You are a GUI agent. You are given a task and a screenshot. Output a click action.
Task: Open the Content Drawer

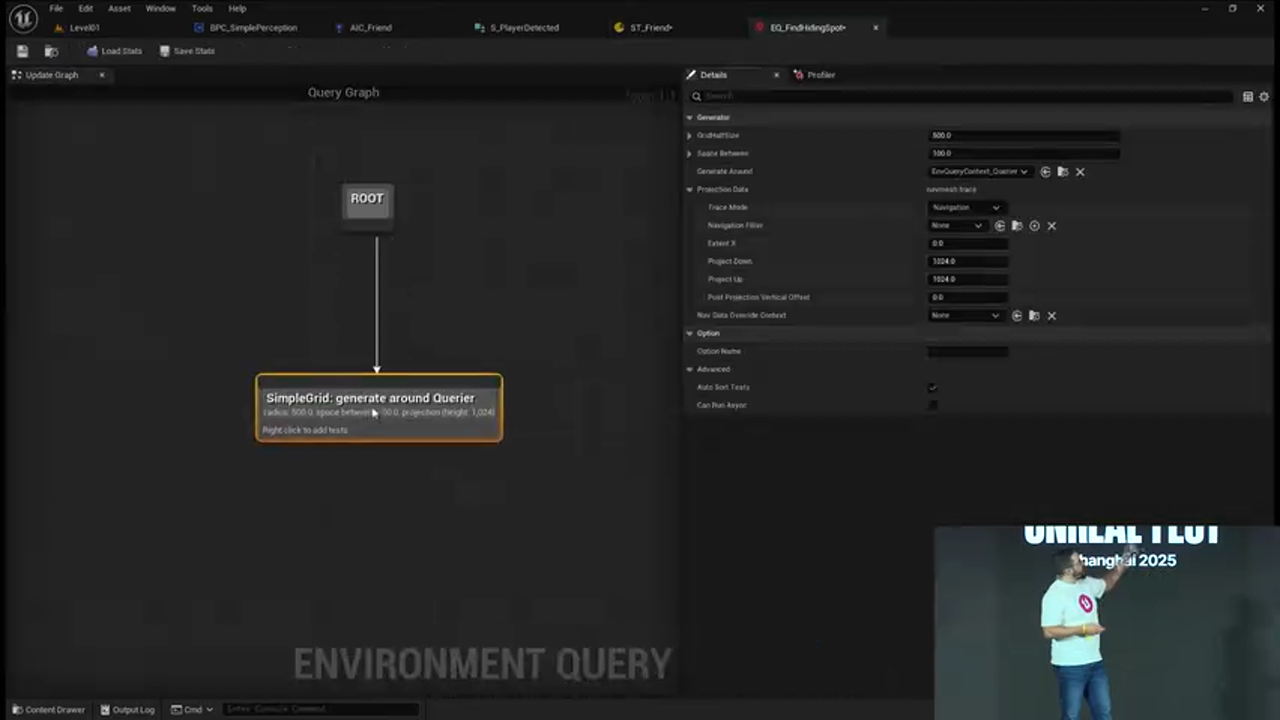click(49, 709)
